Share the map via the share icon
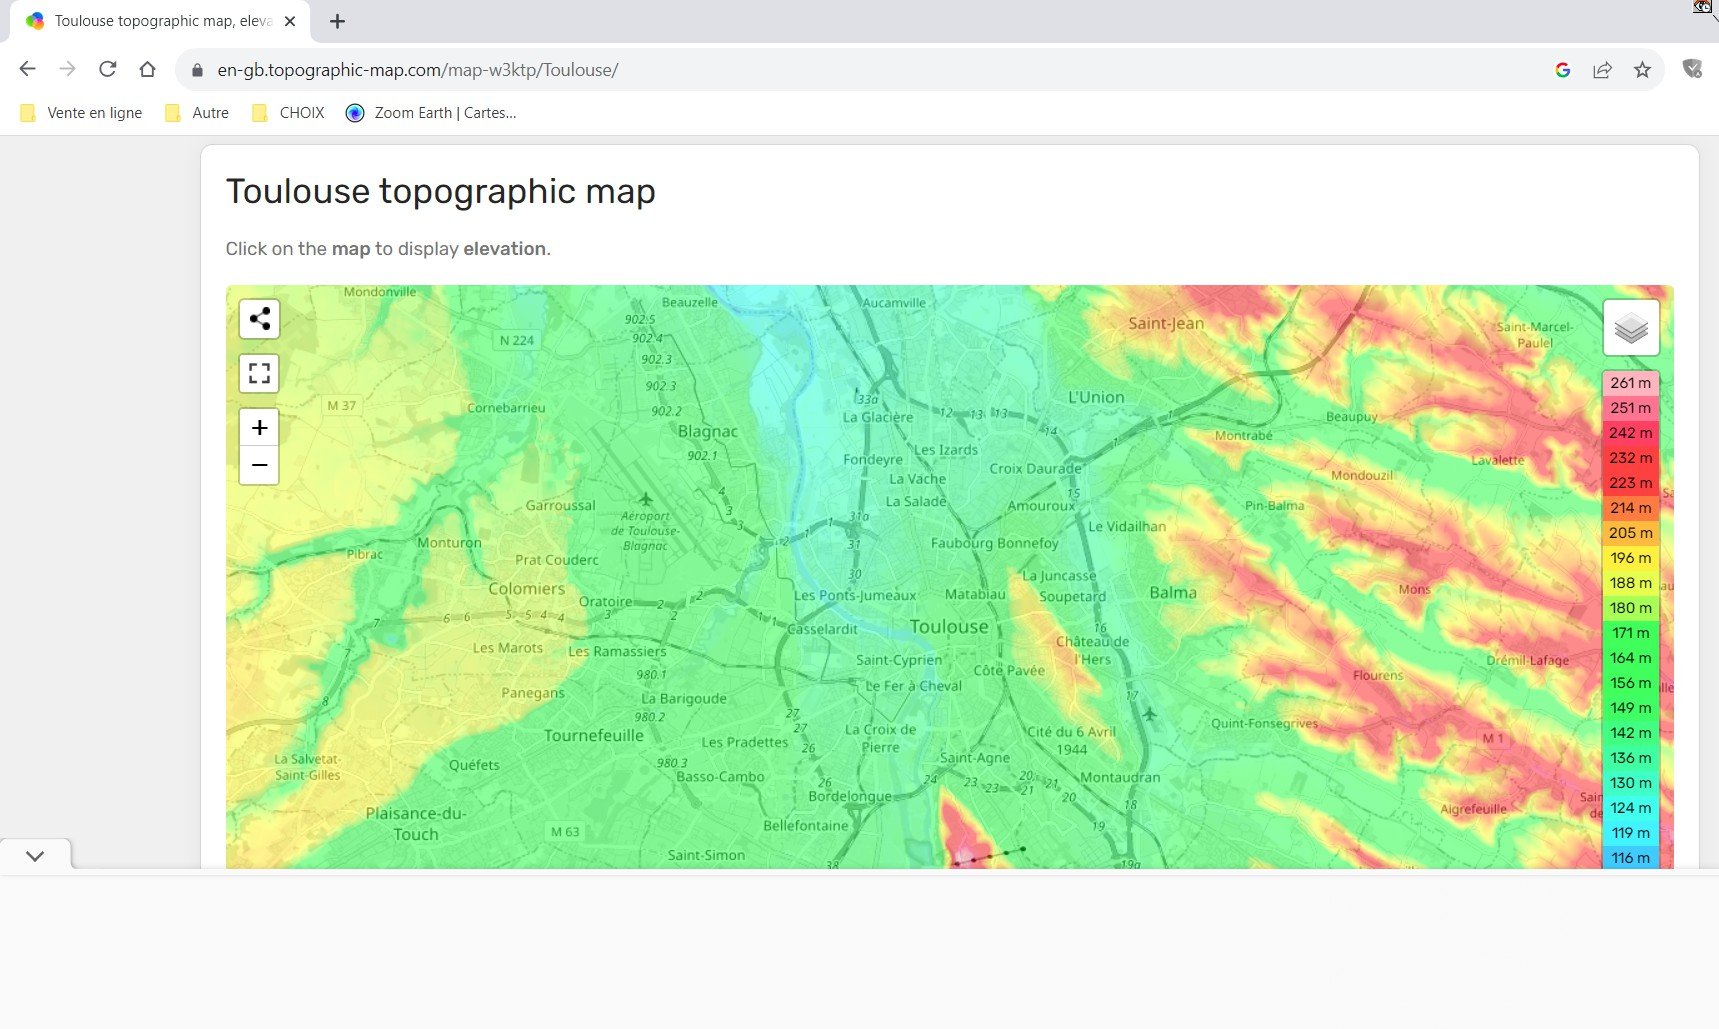Viewport: 1719px width, 1029px height. 259,318
